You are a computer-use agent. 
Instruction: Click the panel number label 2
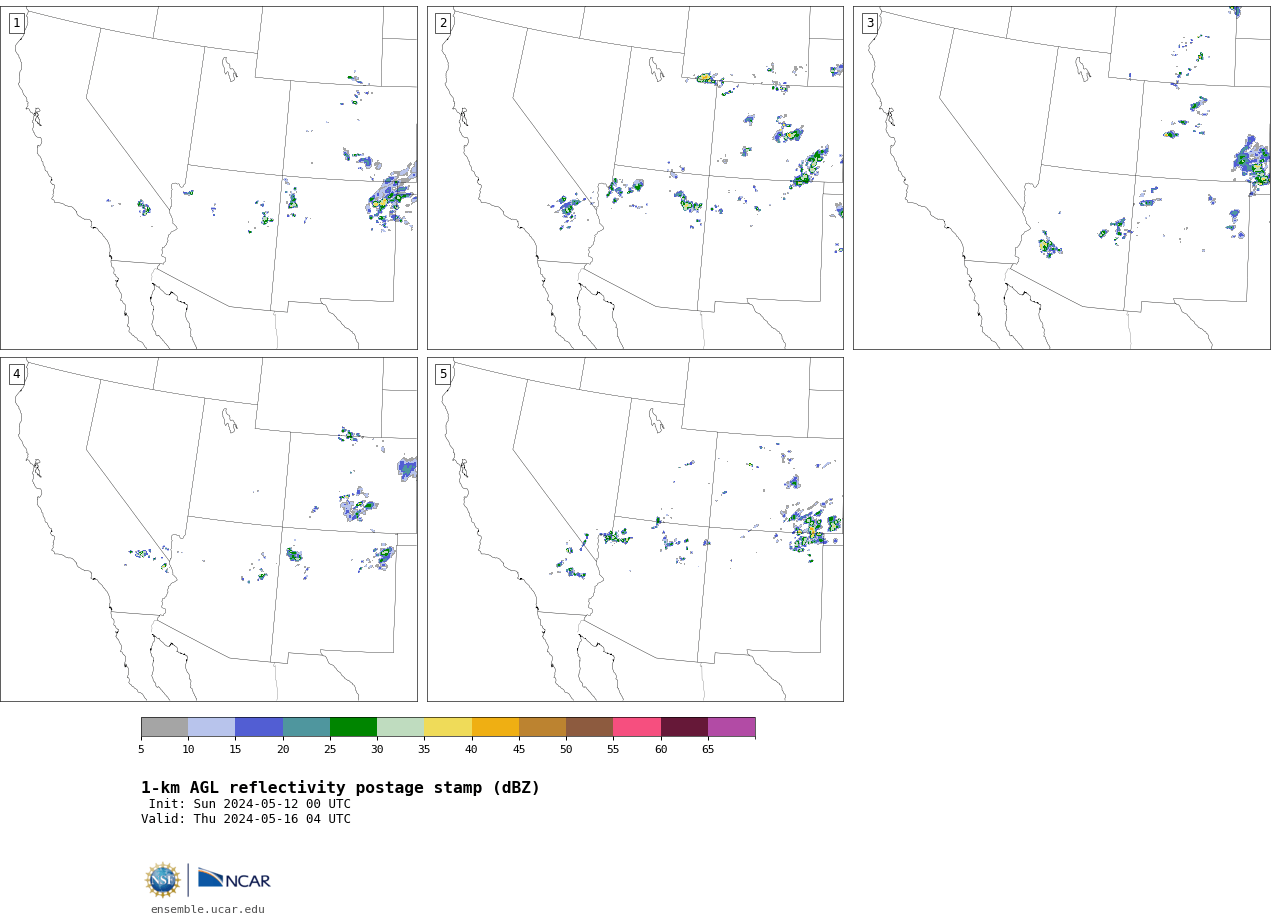tap(443, 23)
